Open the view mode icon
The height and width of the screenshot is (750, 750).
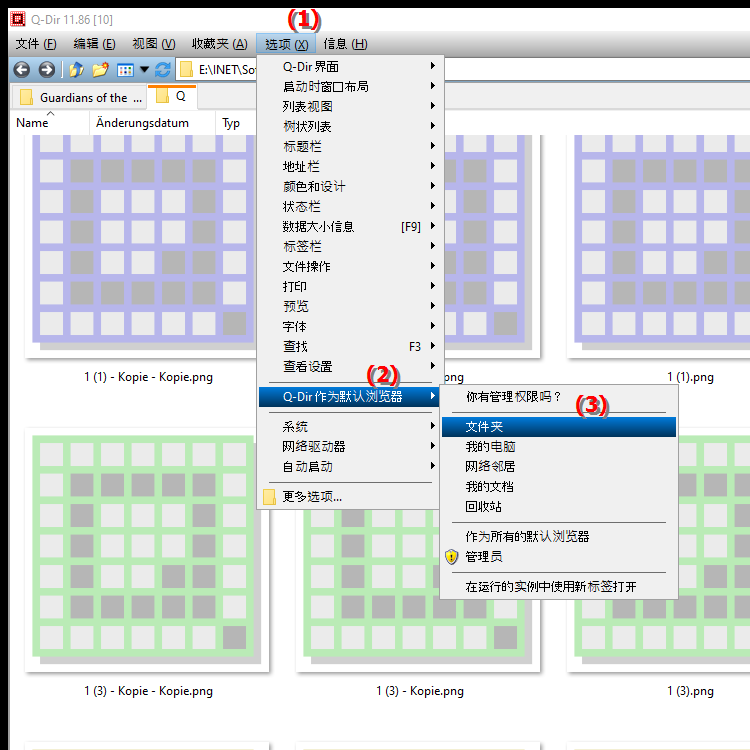click(125, 70)
